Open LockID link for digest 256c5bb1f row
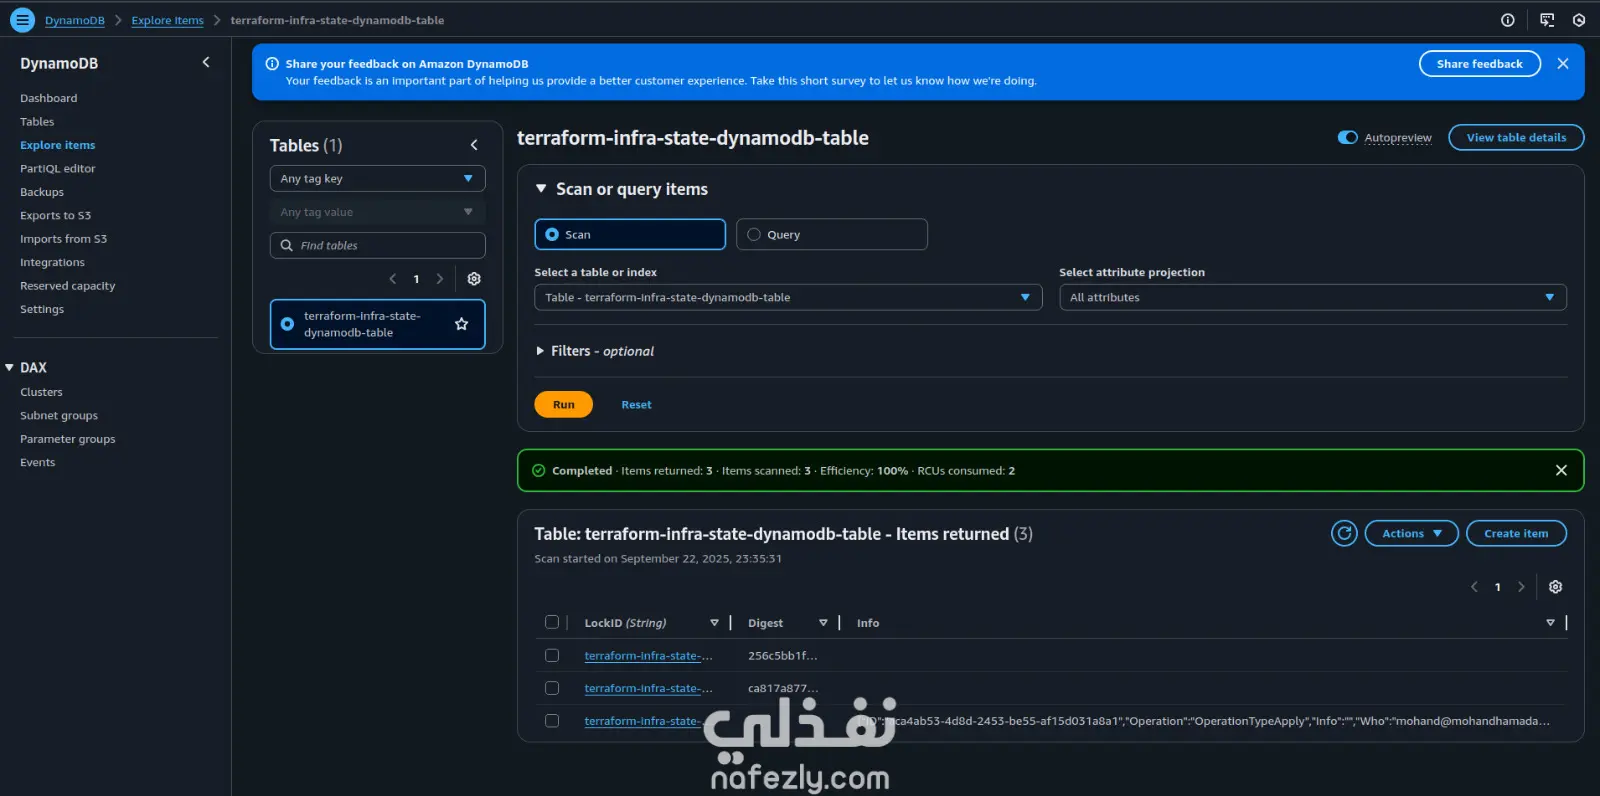The image size is (1600, 796). point(648,655)
